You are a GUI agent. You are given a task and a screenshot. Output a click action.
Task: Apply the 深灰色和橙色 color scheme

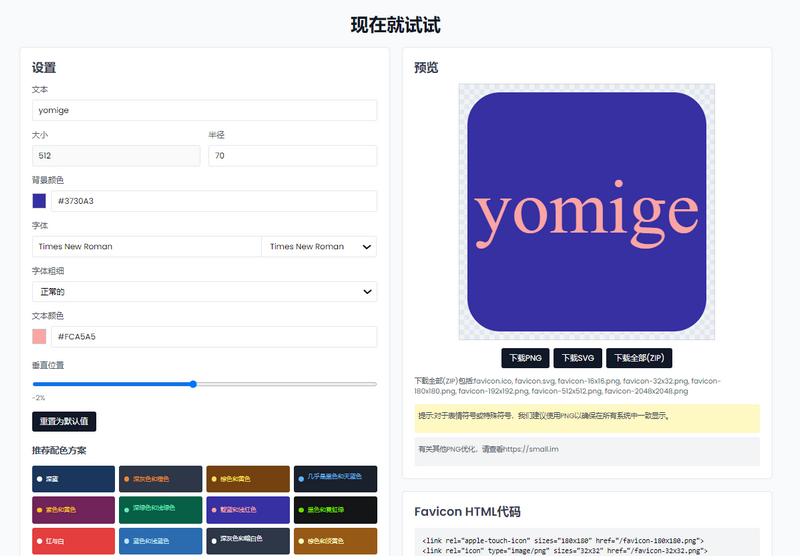tap(160, 479)
